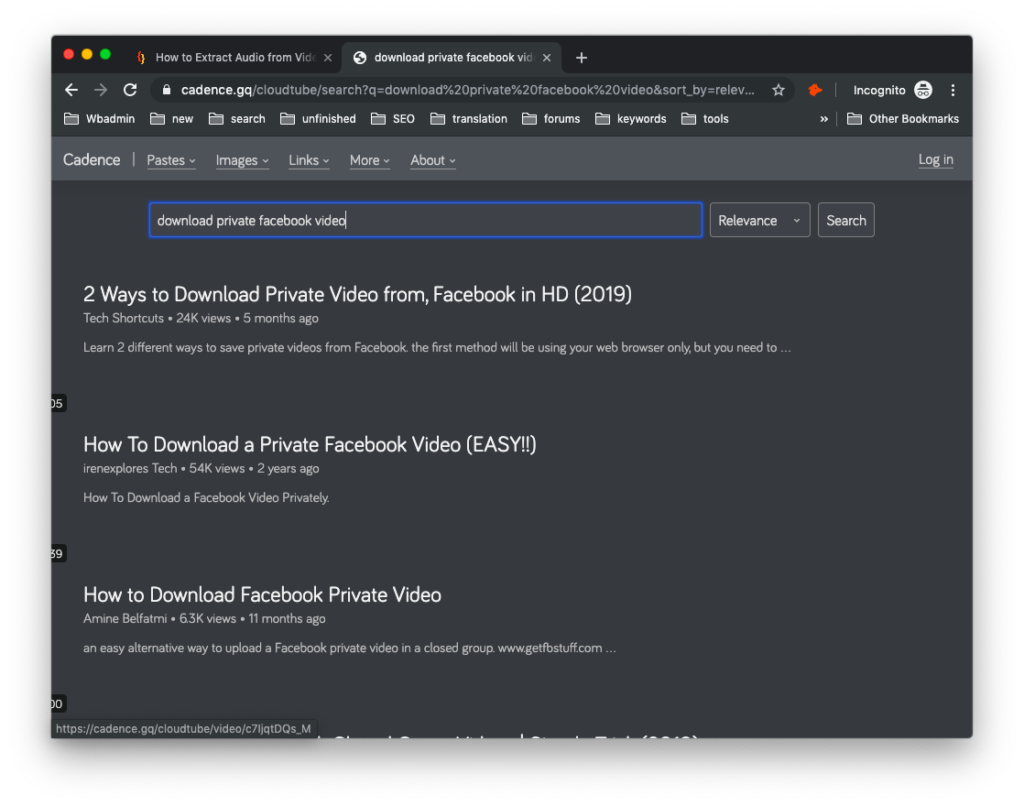Click the address bar URL
Viewport: 1024px width, 806px height.
point(468,90)
